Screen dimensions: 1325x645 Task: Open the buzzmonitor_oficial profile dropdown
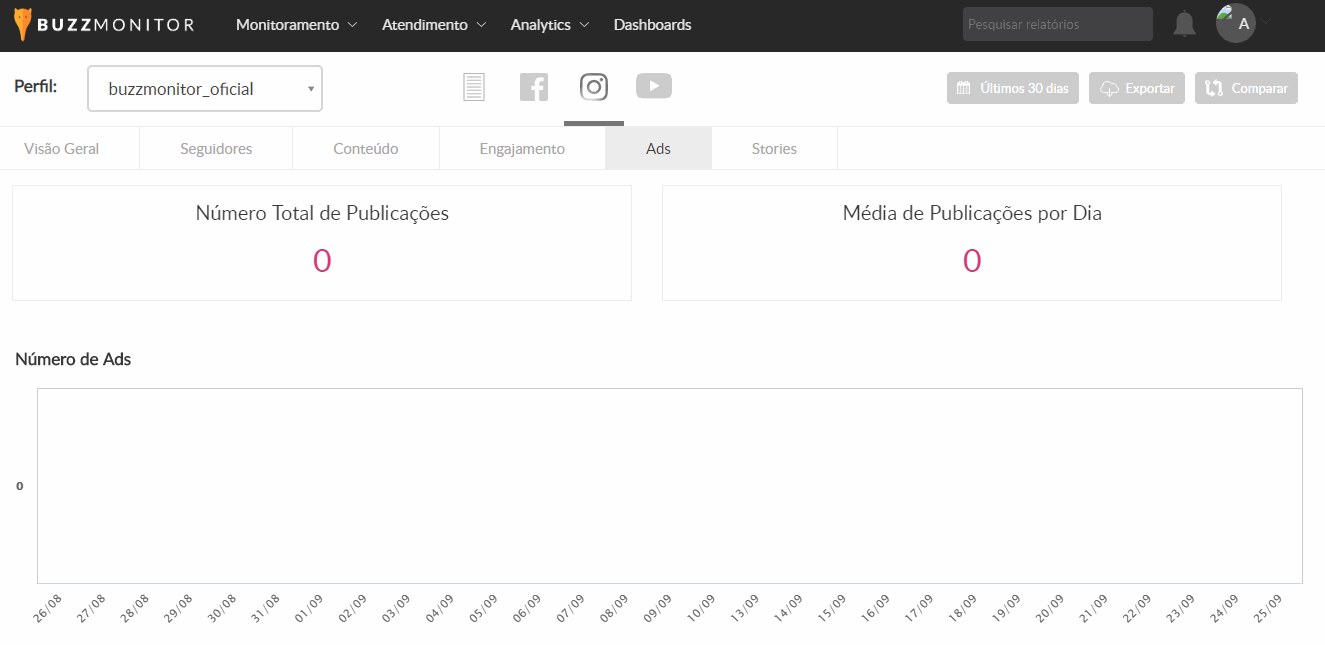pyautogui.click(x=205, y=89)
